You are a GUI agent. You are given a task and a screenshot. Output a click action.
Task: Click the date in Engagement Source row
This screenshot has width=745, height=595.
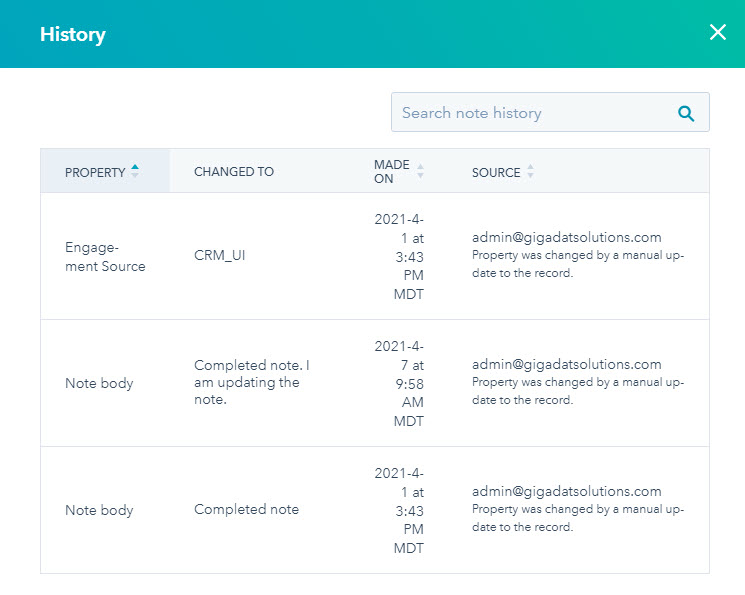click(x=399, y=257)
